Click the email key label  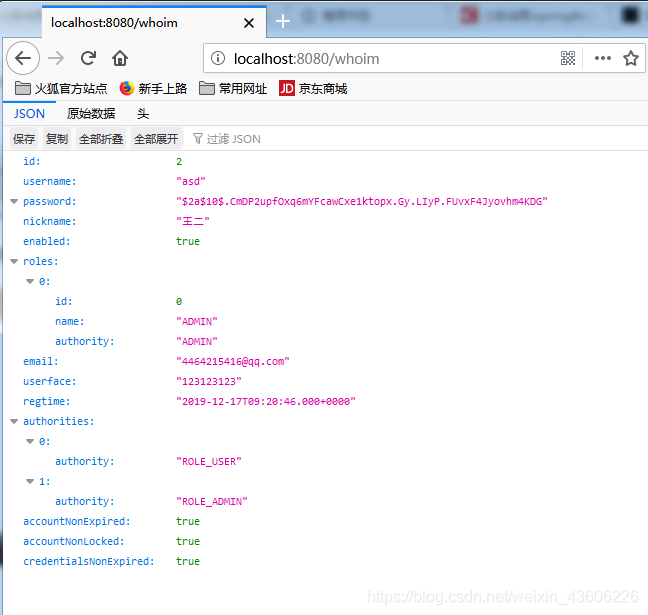pyautogui.click(x=40, y=362)
